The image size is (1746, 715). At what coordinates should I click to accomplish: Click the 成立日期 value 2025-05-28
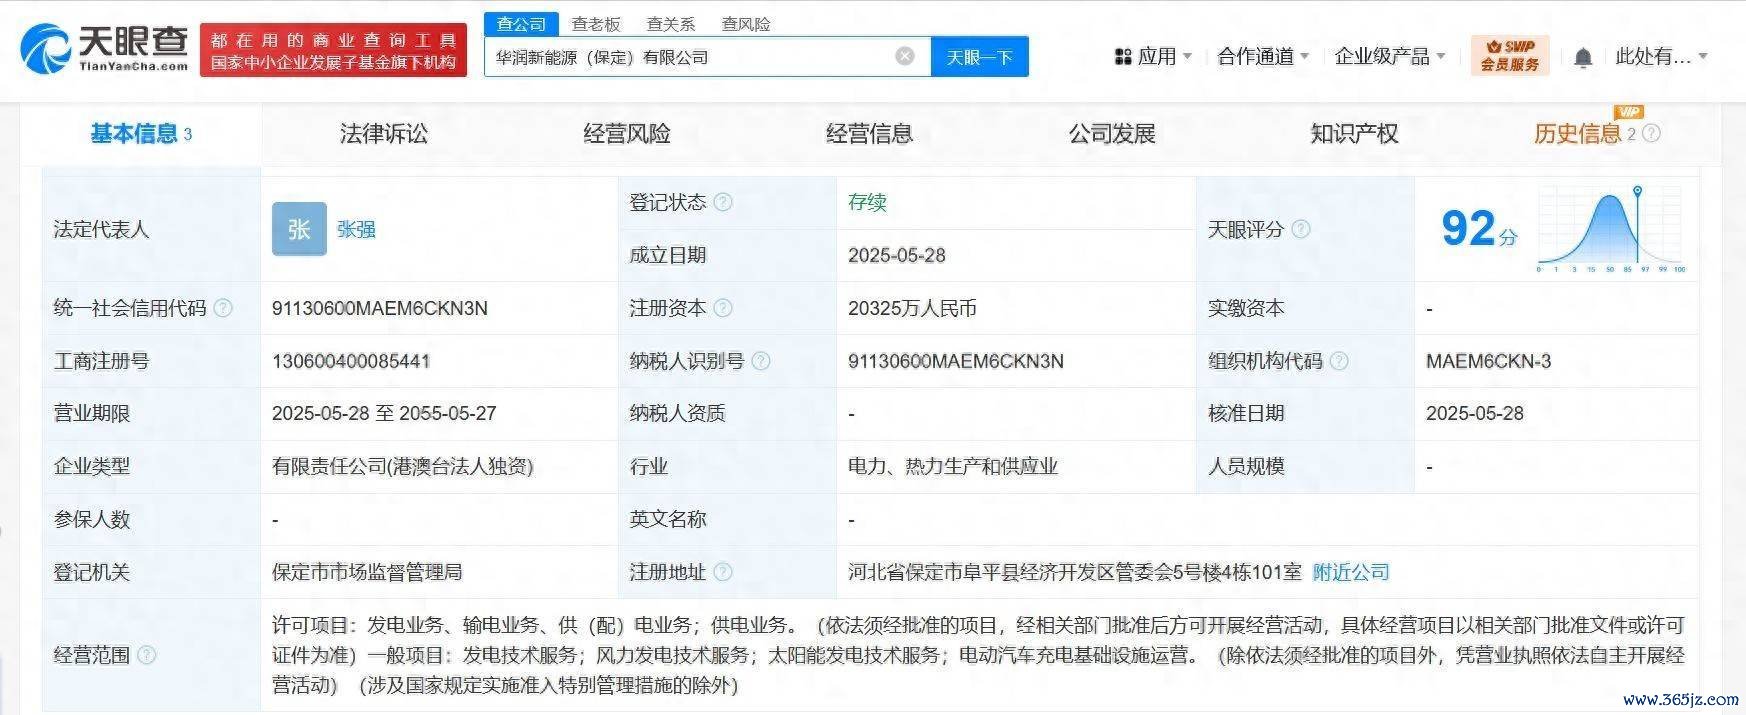pos(897,255)
